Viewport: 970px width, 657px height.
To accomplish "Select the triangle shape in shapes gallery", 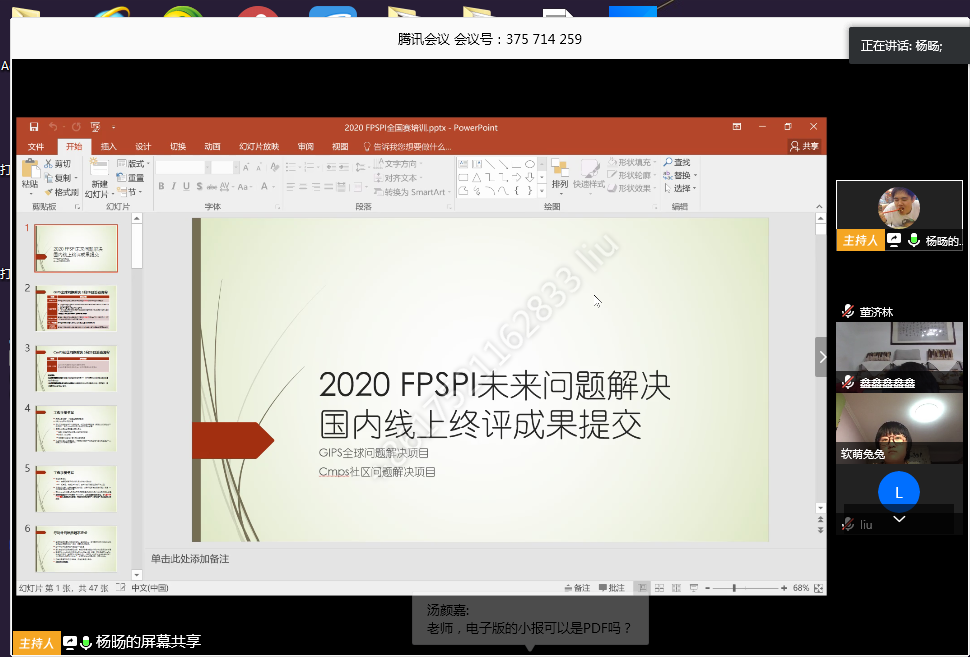I will pyautogui.click(x=476, y=178).
